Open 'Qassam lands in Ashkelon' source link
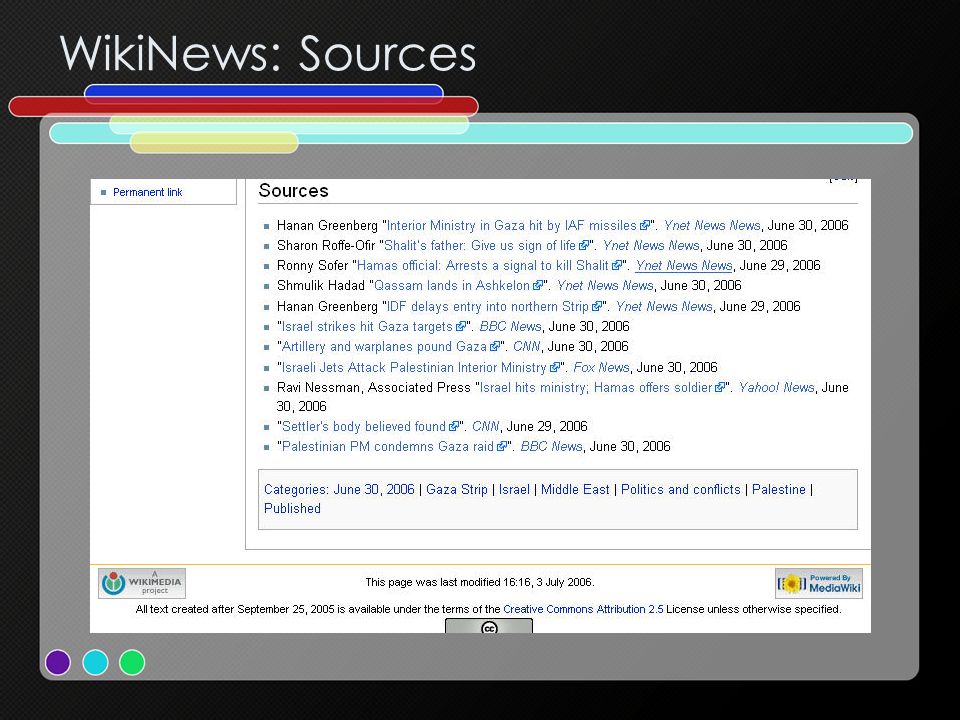 [452, 285]
